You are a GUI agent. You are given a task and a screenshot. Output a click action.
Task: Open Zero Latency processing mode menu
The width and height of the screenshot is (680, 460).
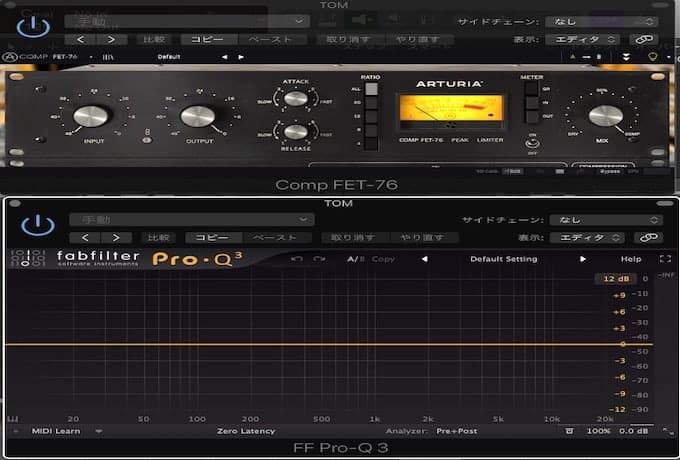[x=246, y=431]
